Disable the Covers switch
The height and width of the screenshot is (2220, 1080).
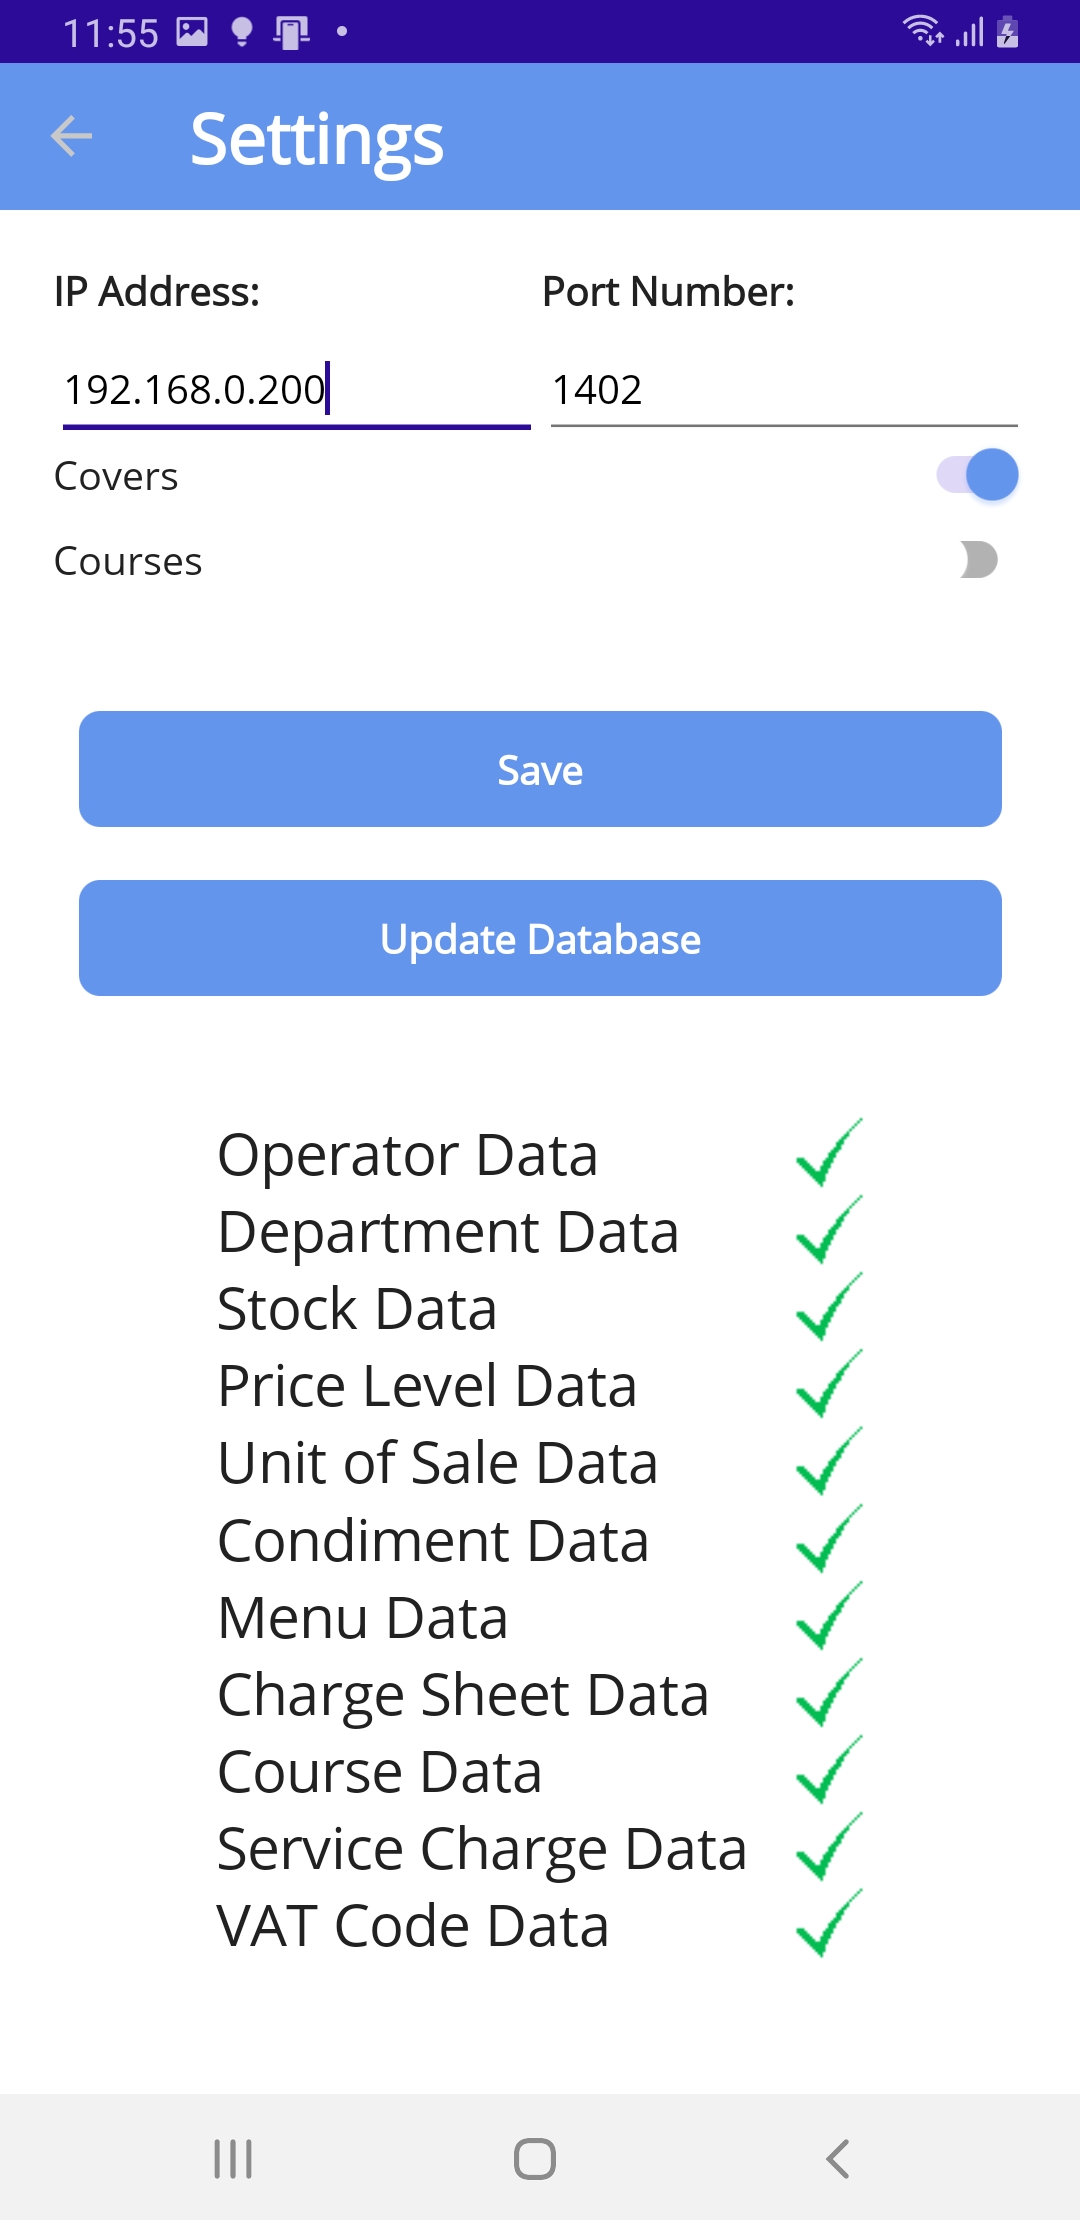coord(977,475)
